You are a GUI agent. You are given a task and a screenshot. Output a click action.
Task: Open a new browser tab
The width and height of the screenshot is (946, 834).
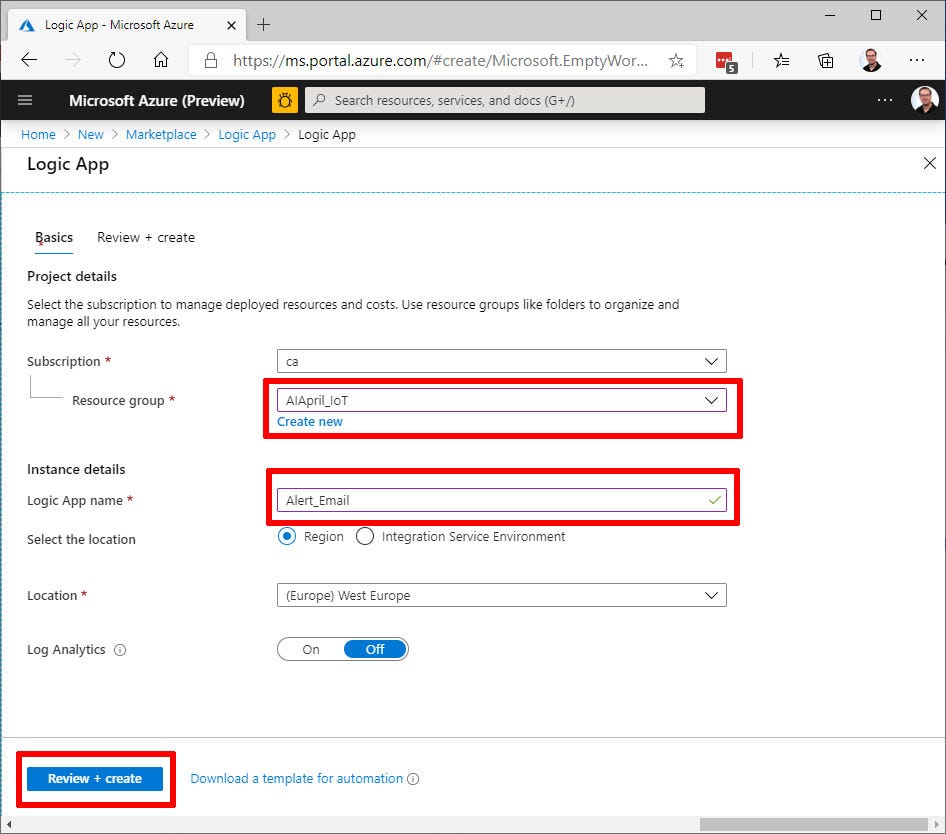tap(264, 25)
